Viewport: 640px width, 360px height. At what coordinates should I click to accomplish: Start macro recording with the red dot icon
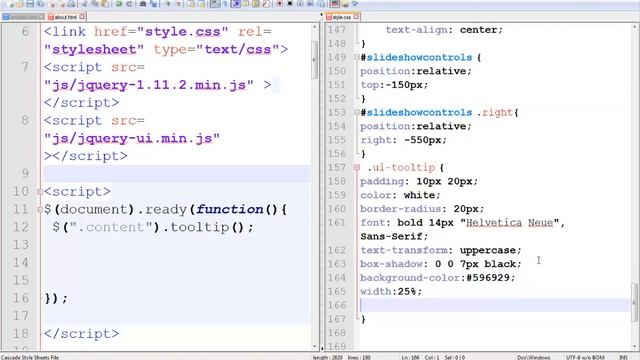click(279, 4)
